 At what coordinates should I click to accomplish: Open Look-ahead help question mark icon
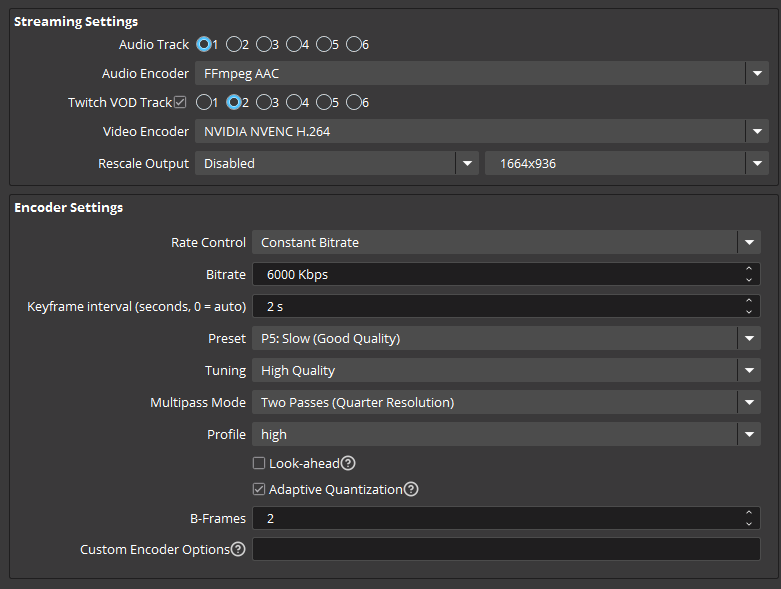(348, 463)
